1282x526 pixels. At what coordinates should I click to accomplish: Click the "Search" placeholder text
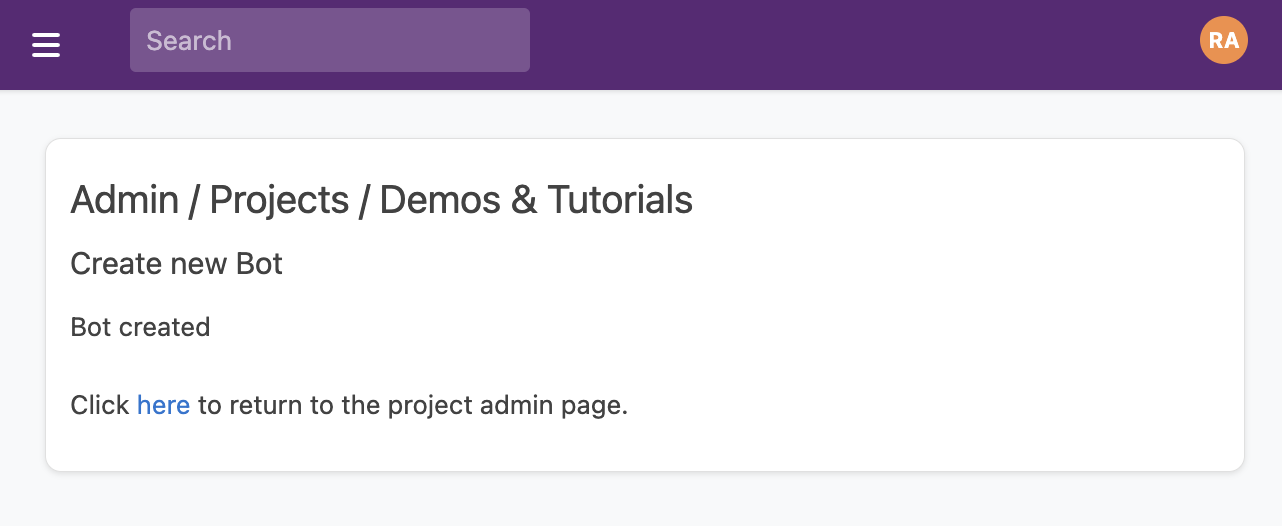click(189, 41)
